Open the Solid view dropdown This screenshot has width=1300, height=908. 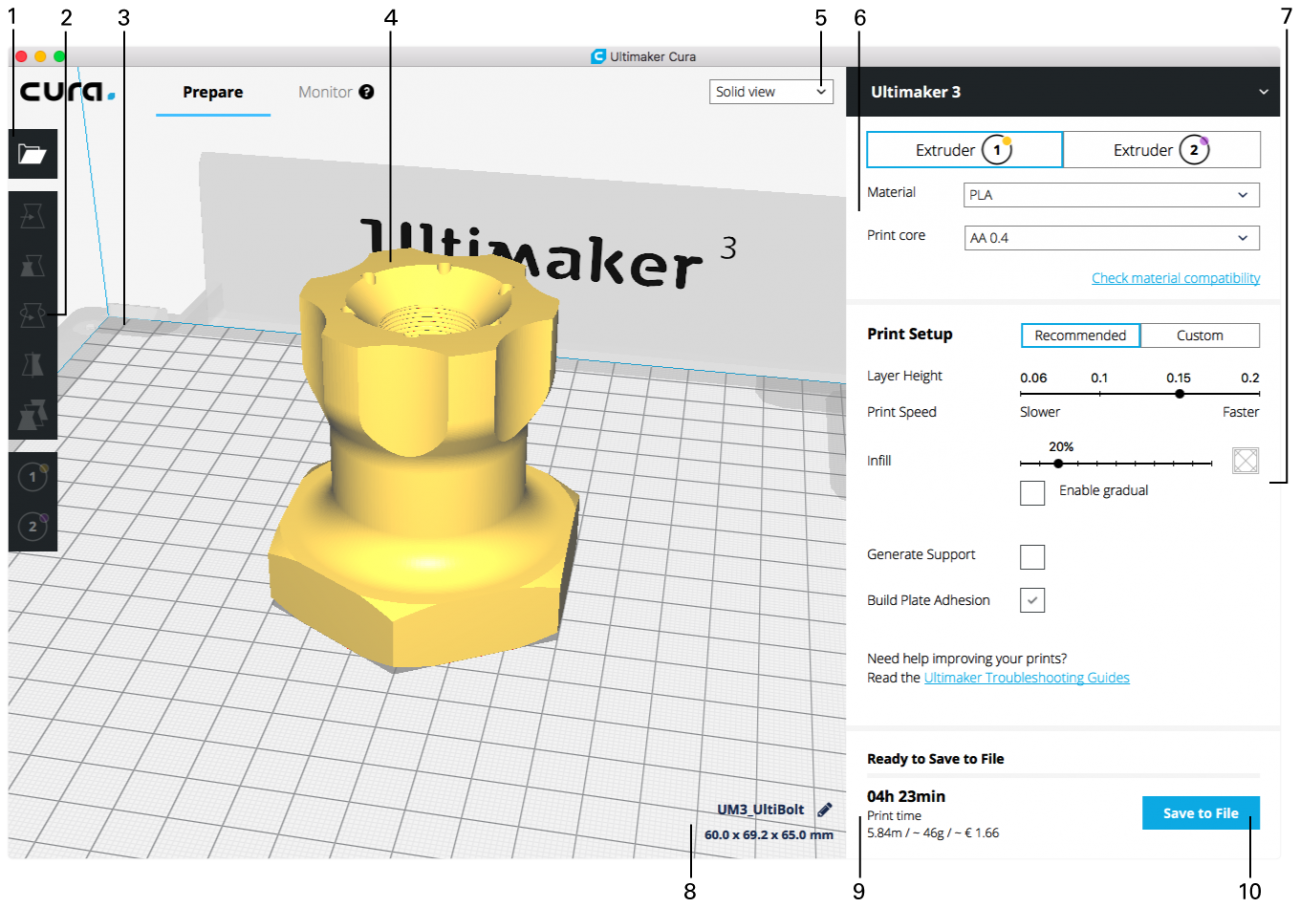(770, 92)
